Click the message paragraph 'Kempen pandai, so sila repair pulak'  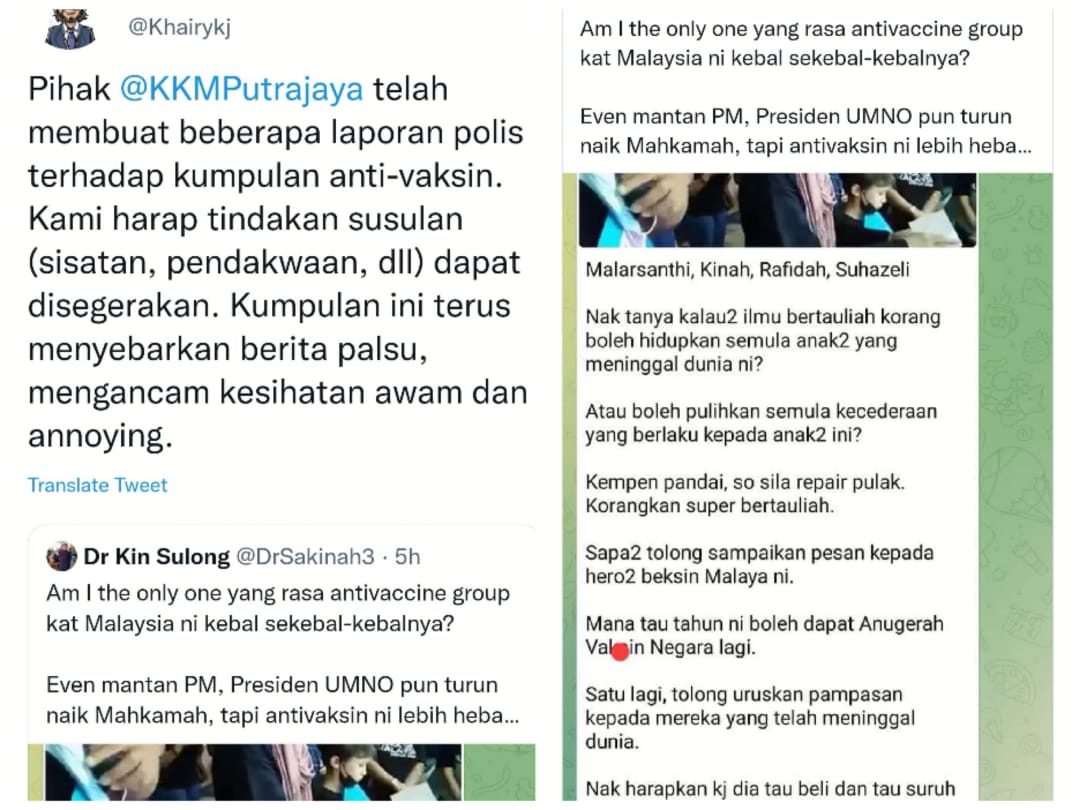pos(745,494)
